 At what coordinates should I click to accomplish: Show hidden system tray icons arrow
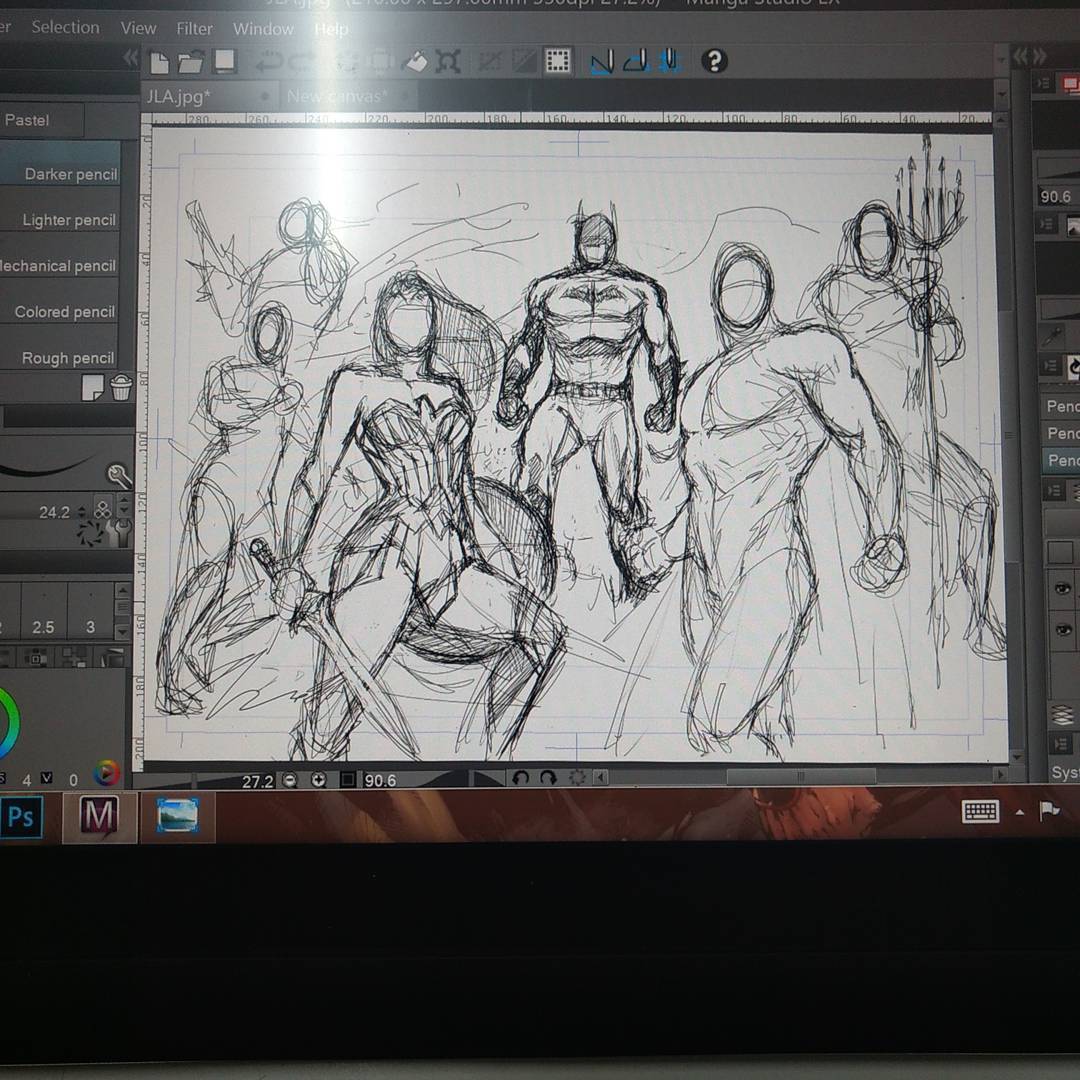tap(1019, 812)
